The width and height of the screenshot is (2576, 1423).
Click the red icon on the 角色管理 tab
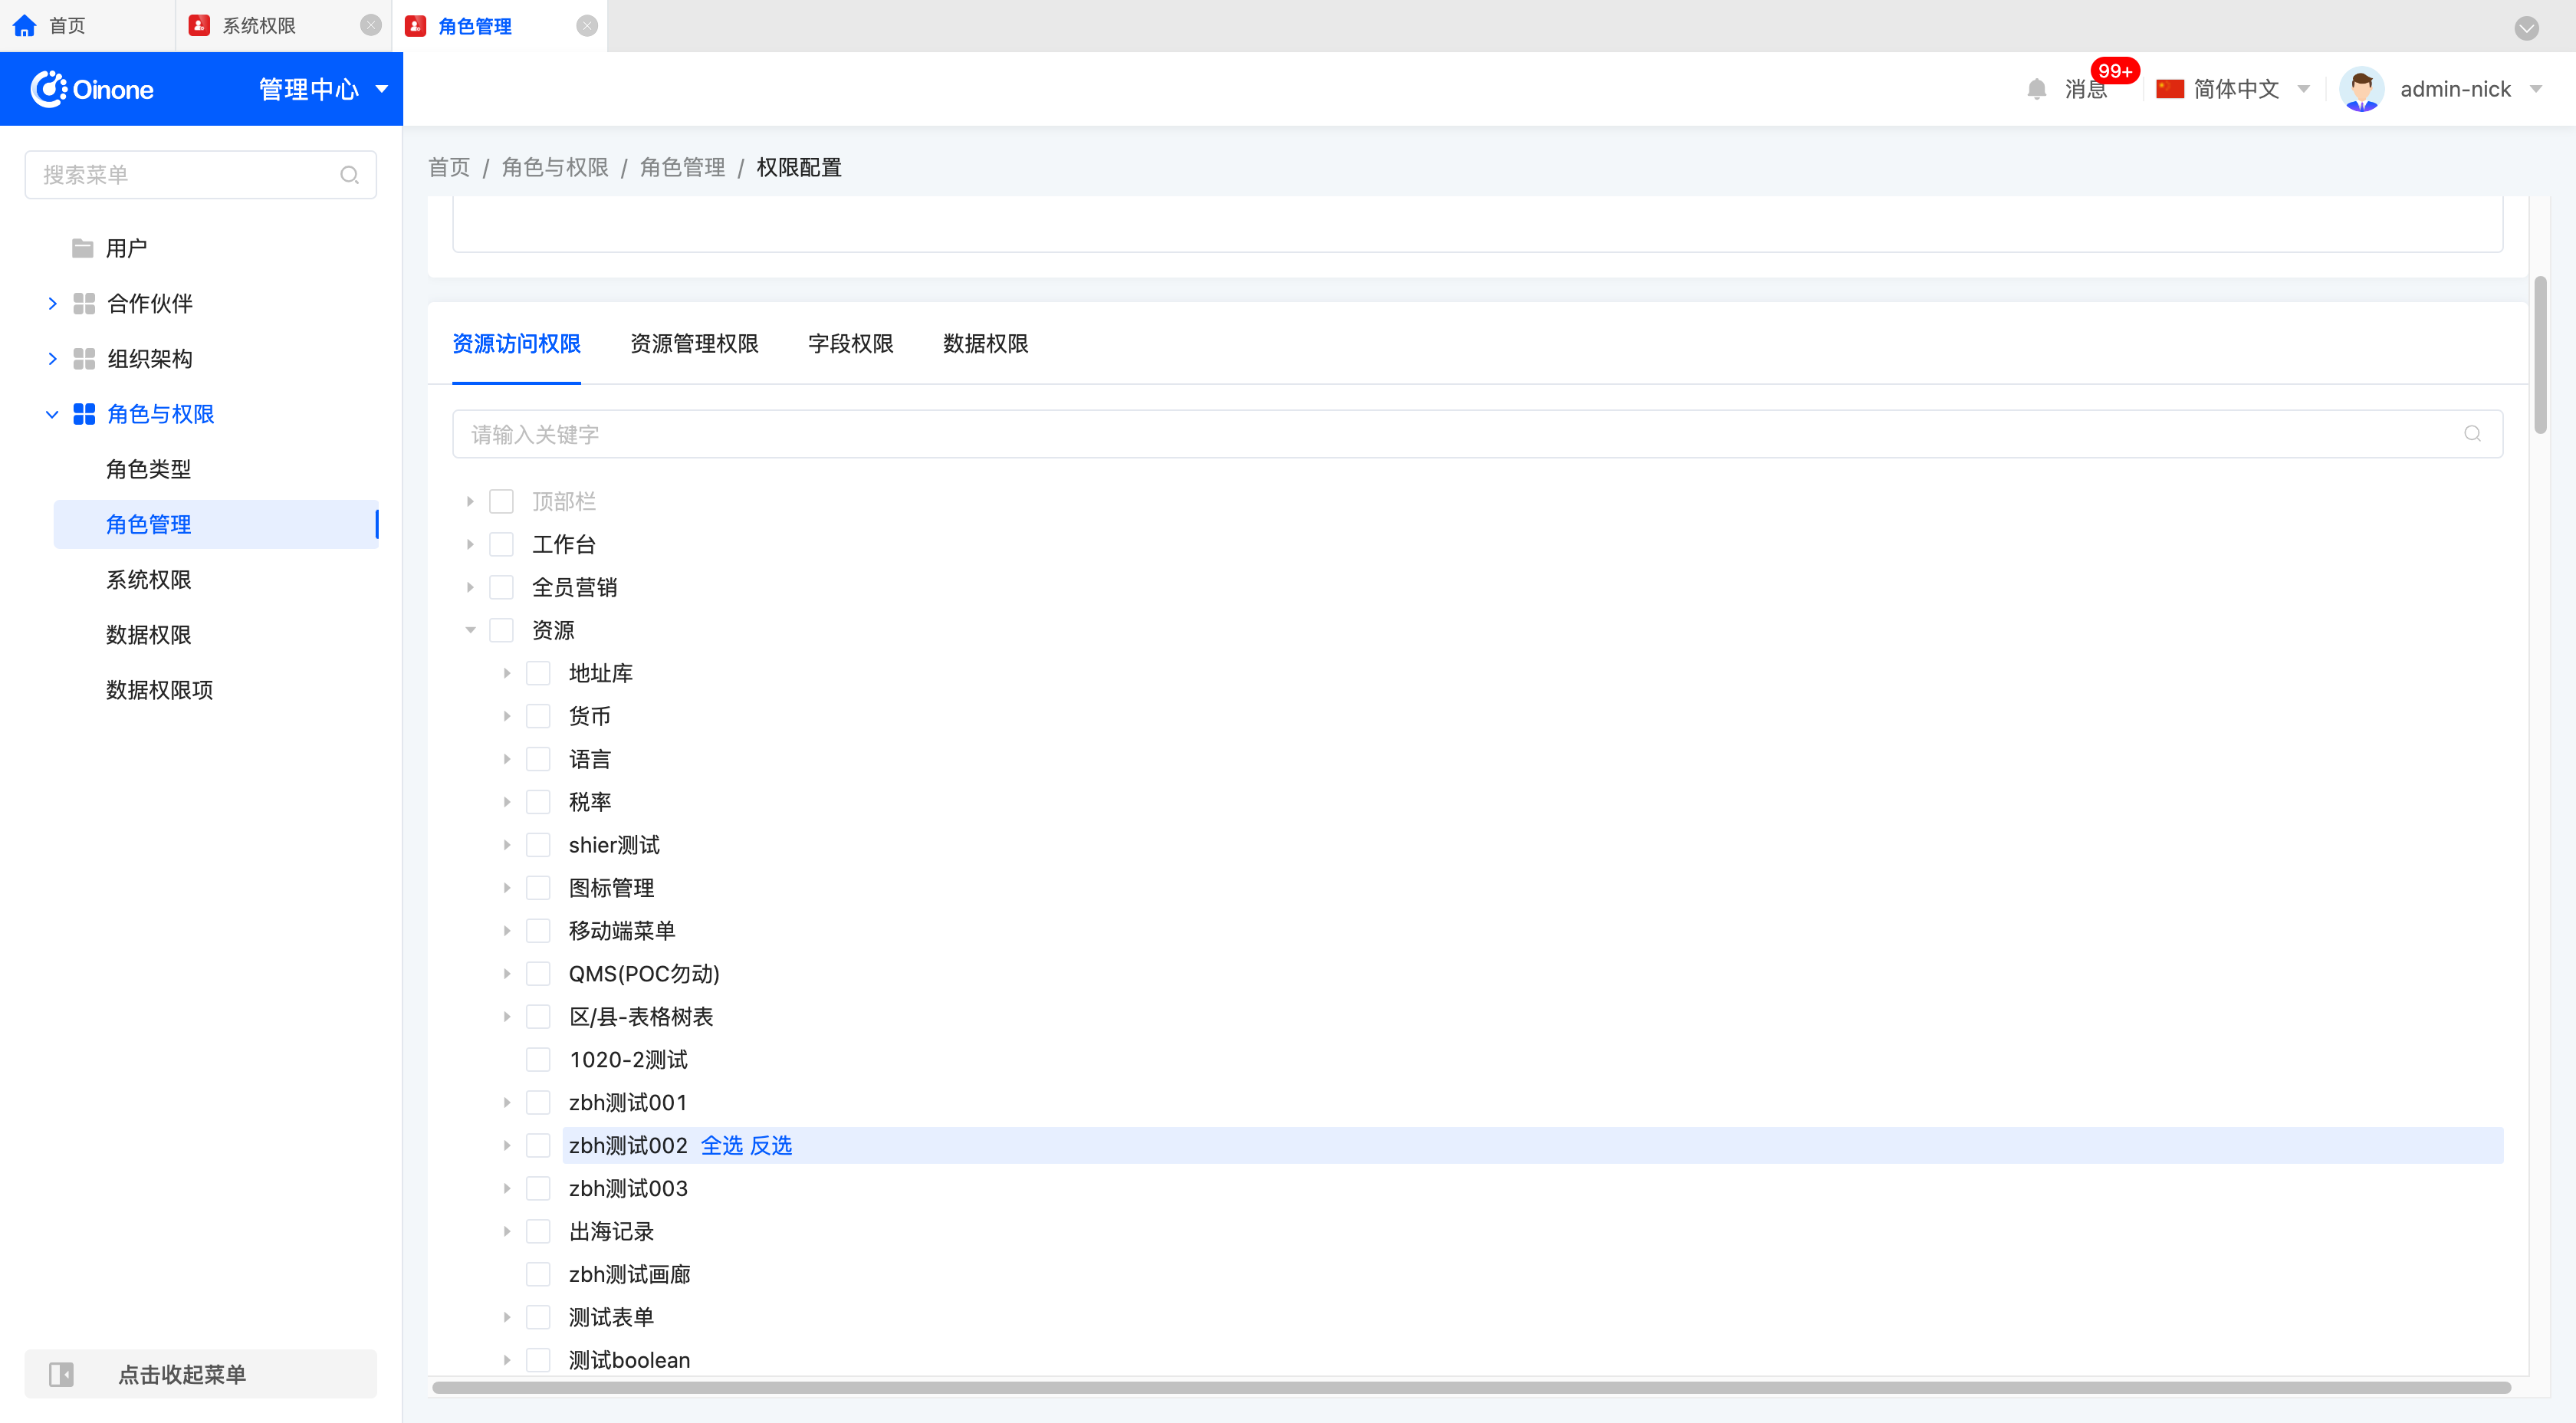[x=416, y=26]
